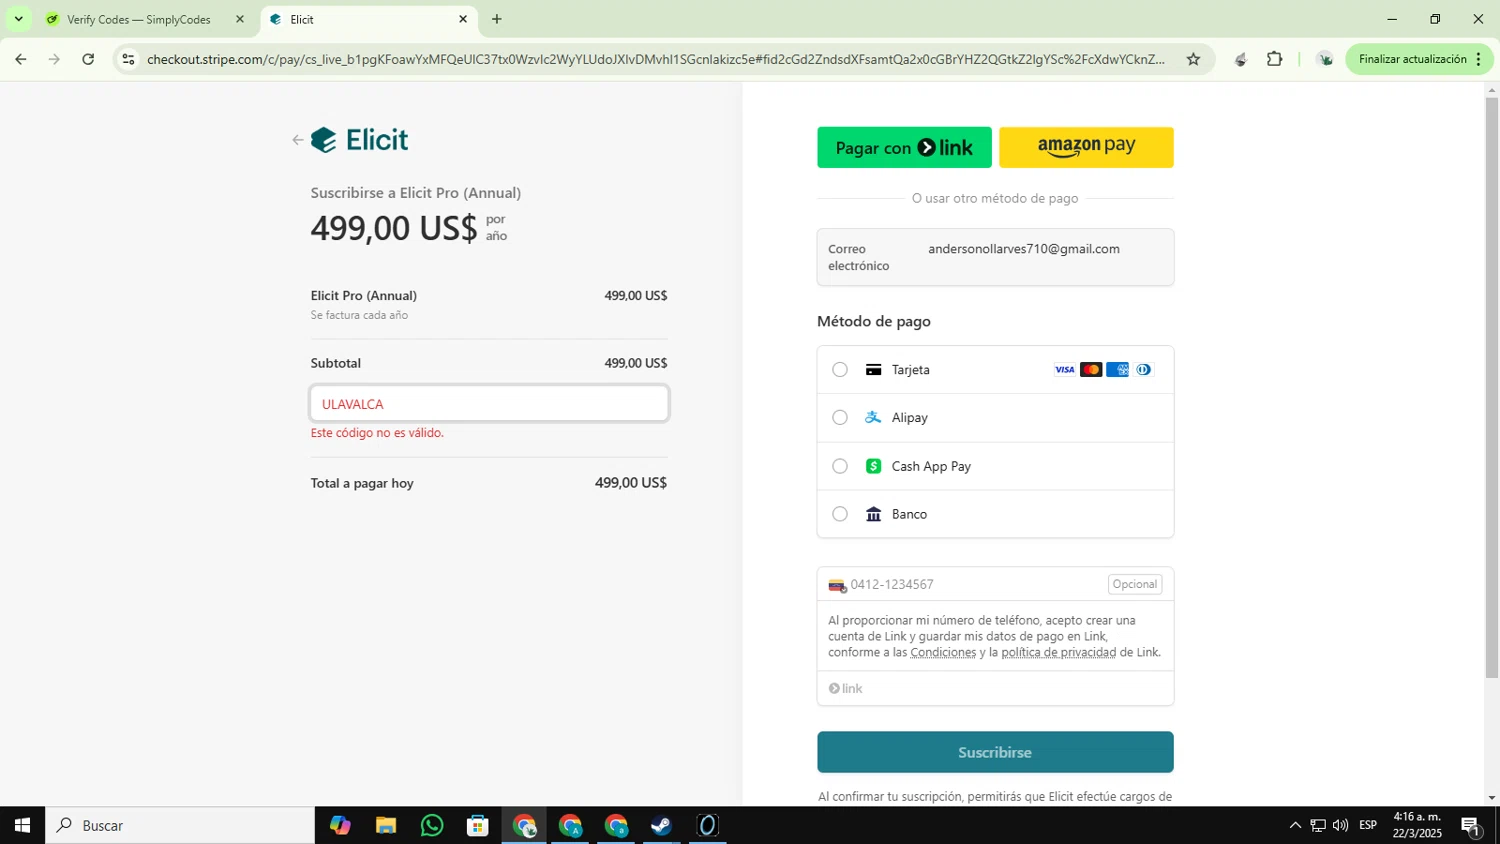Close the Verify Codes — SimplyCodes tab

pos(239,19)
